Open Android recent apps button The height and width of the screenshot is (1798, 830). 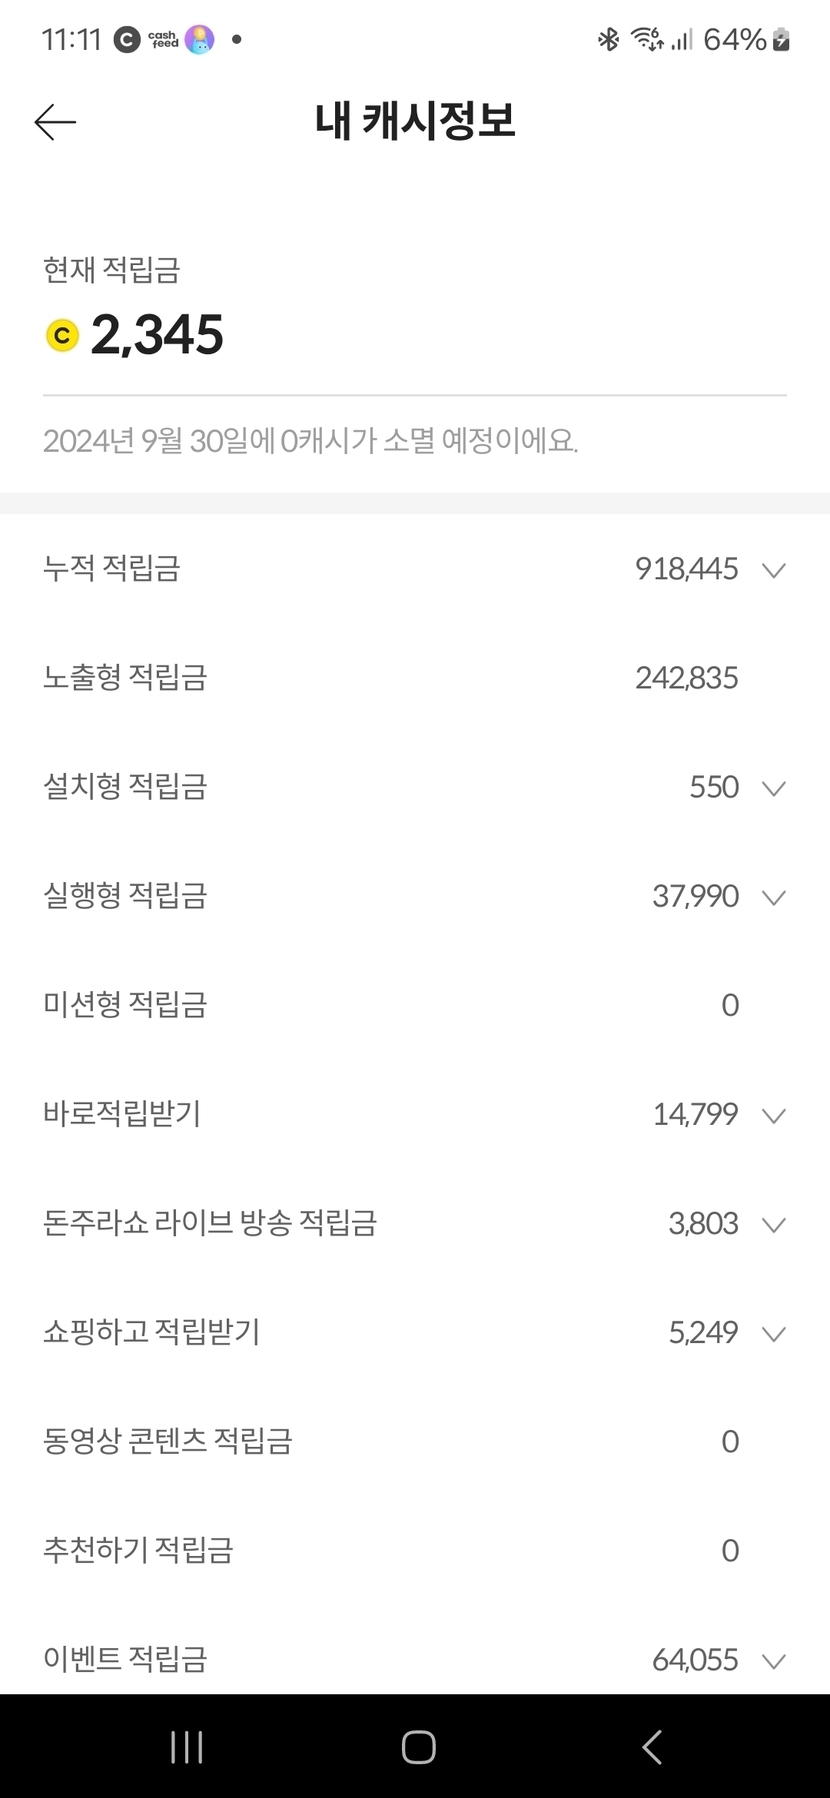[x=187, y=1747]
